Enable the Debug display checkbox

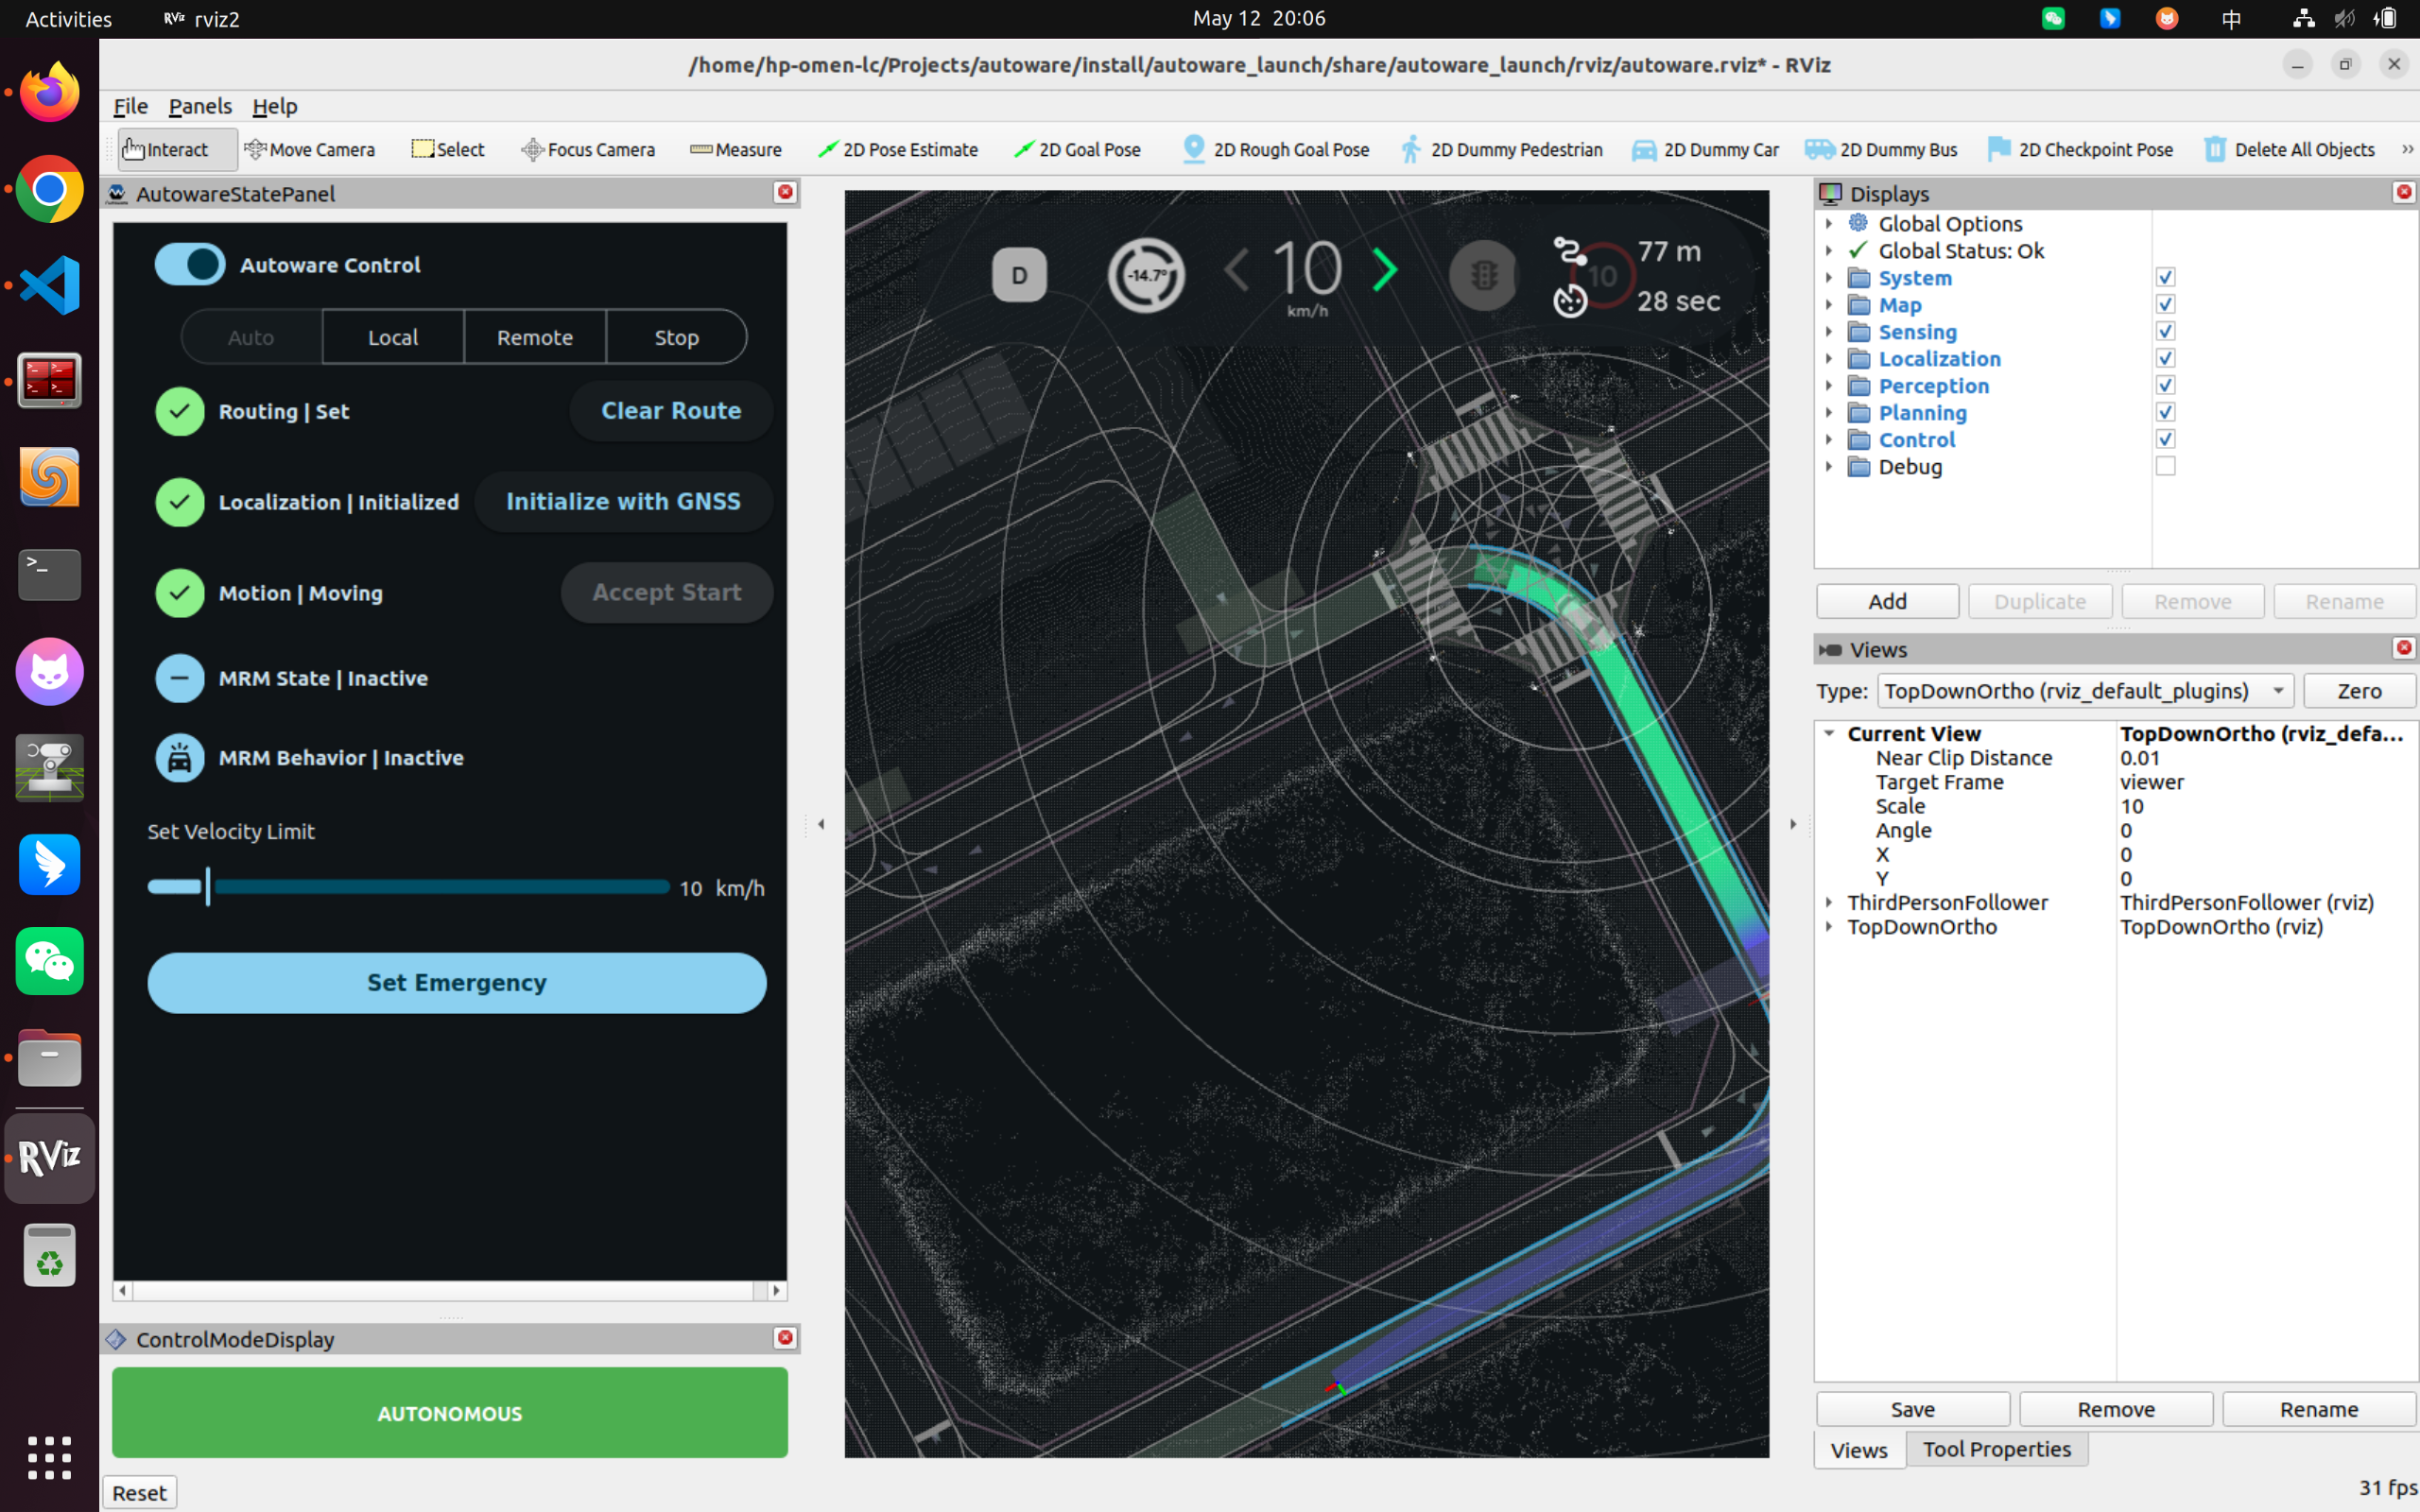(x=2165, y=466)
